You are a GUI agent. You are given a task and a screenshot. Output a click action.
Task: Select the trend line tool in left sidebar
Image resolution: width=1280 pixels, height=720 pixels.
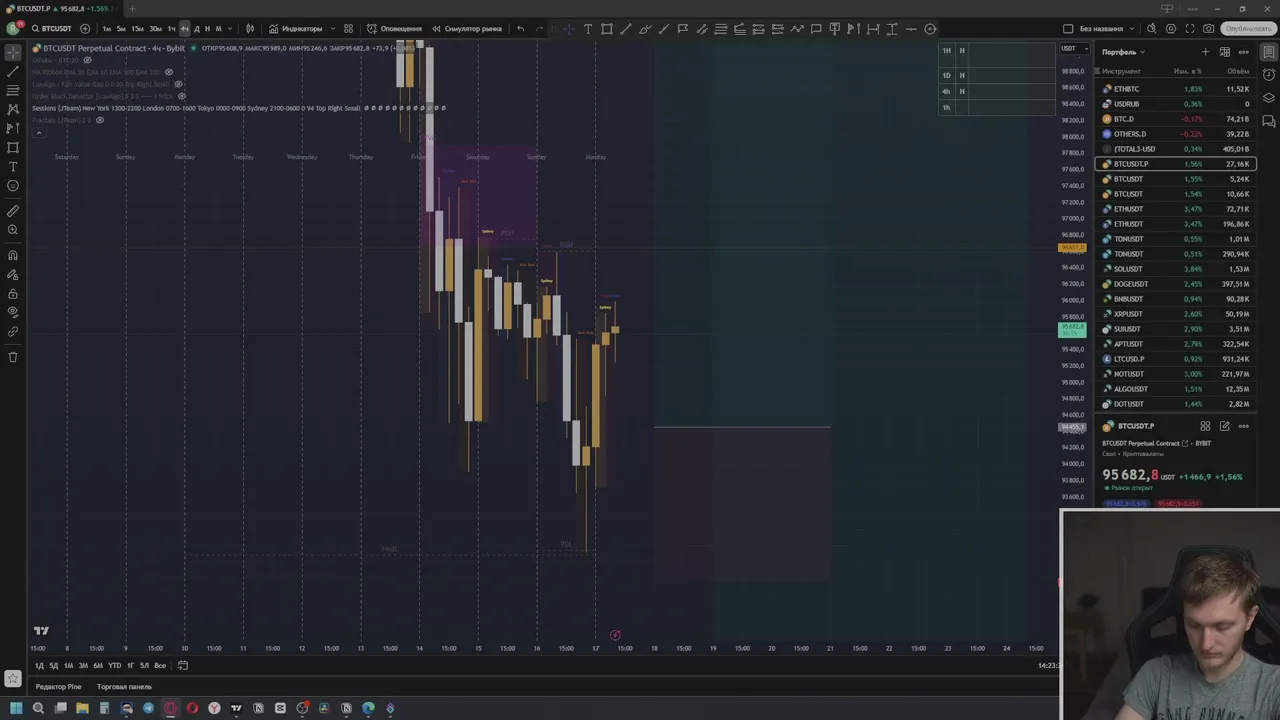[x=13, y=72]
